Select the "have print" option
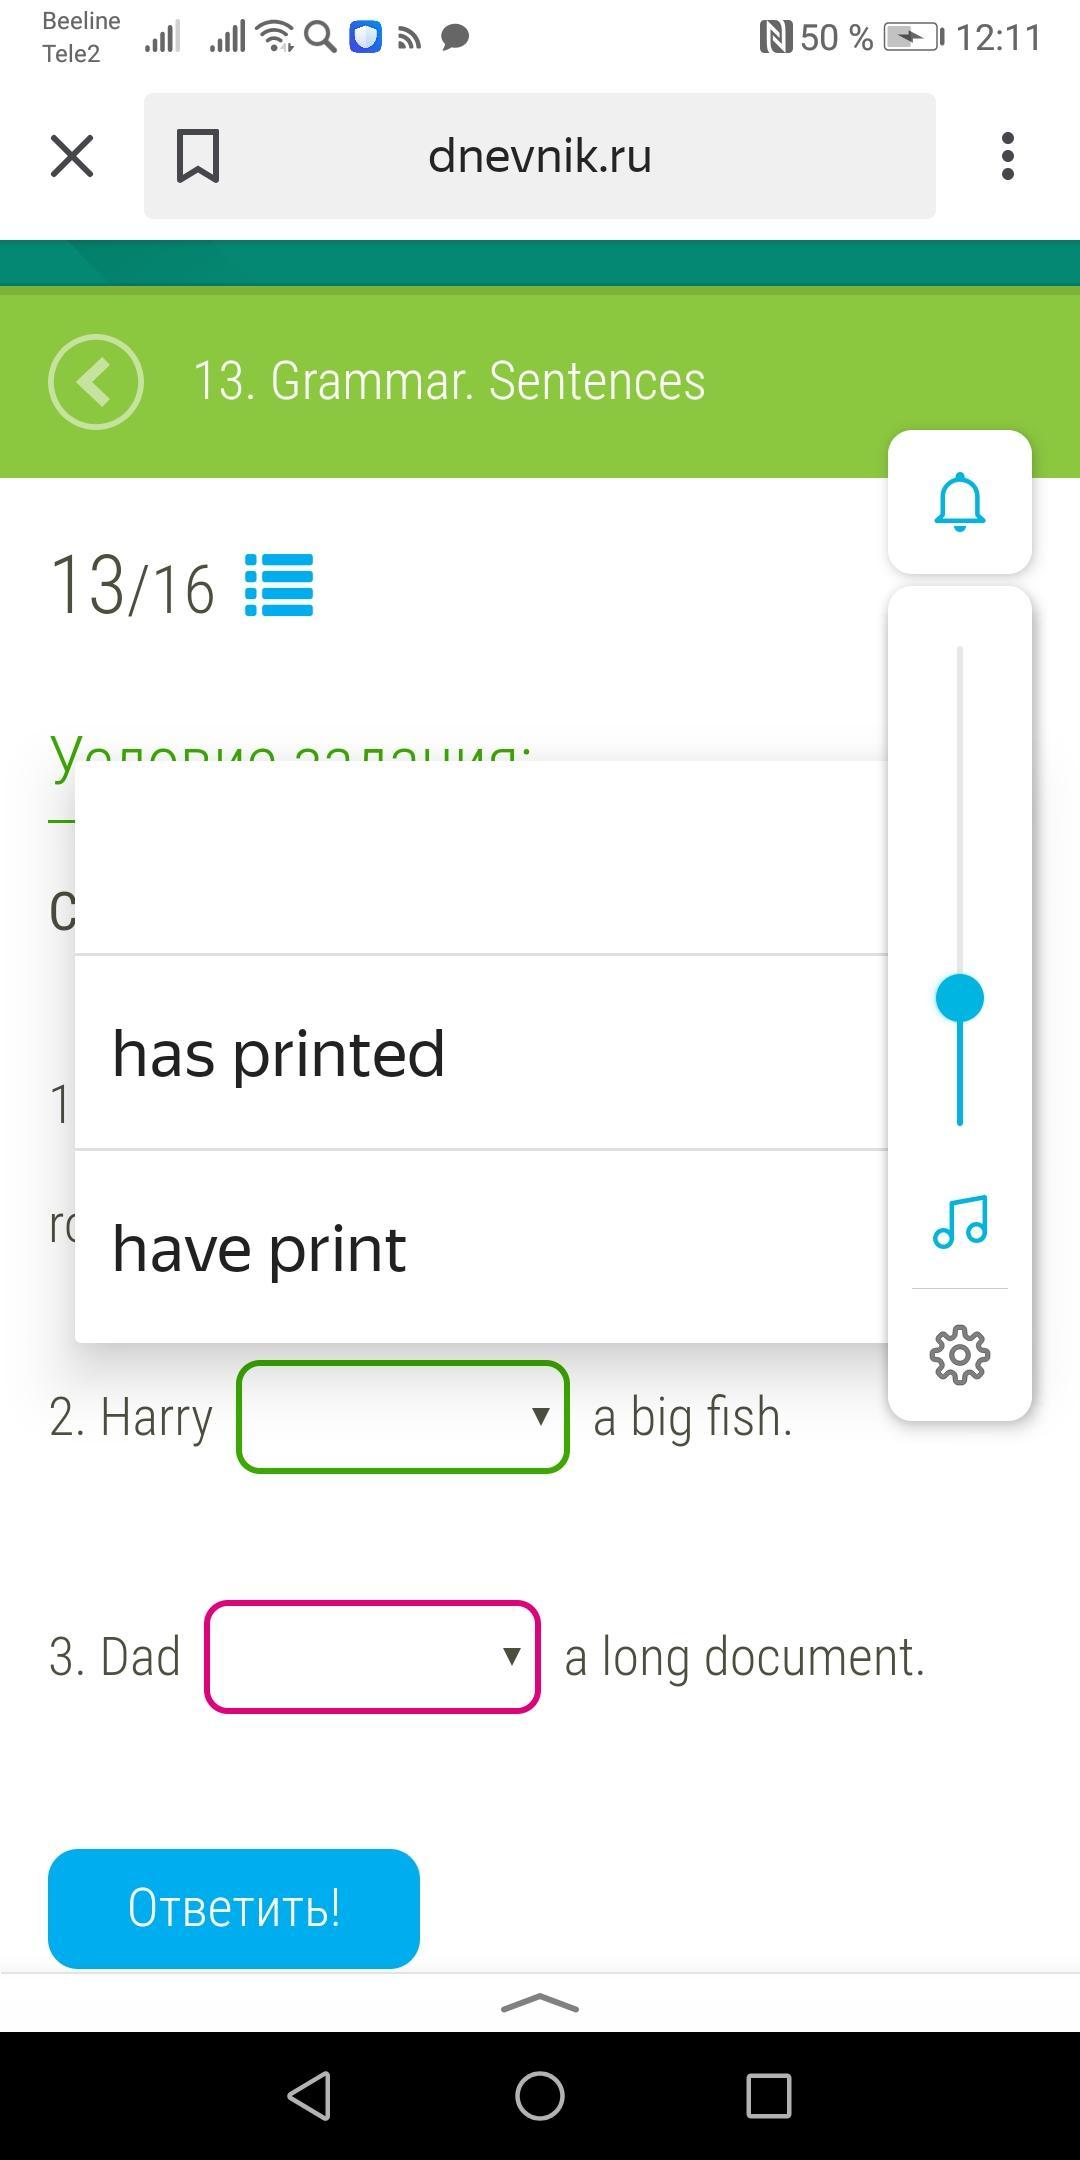Viewport: 1080px width, 2160px height. [481, 1247]
